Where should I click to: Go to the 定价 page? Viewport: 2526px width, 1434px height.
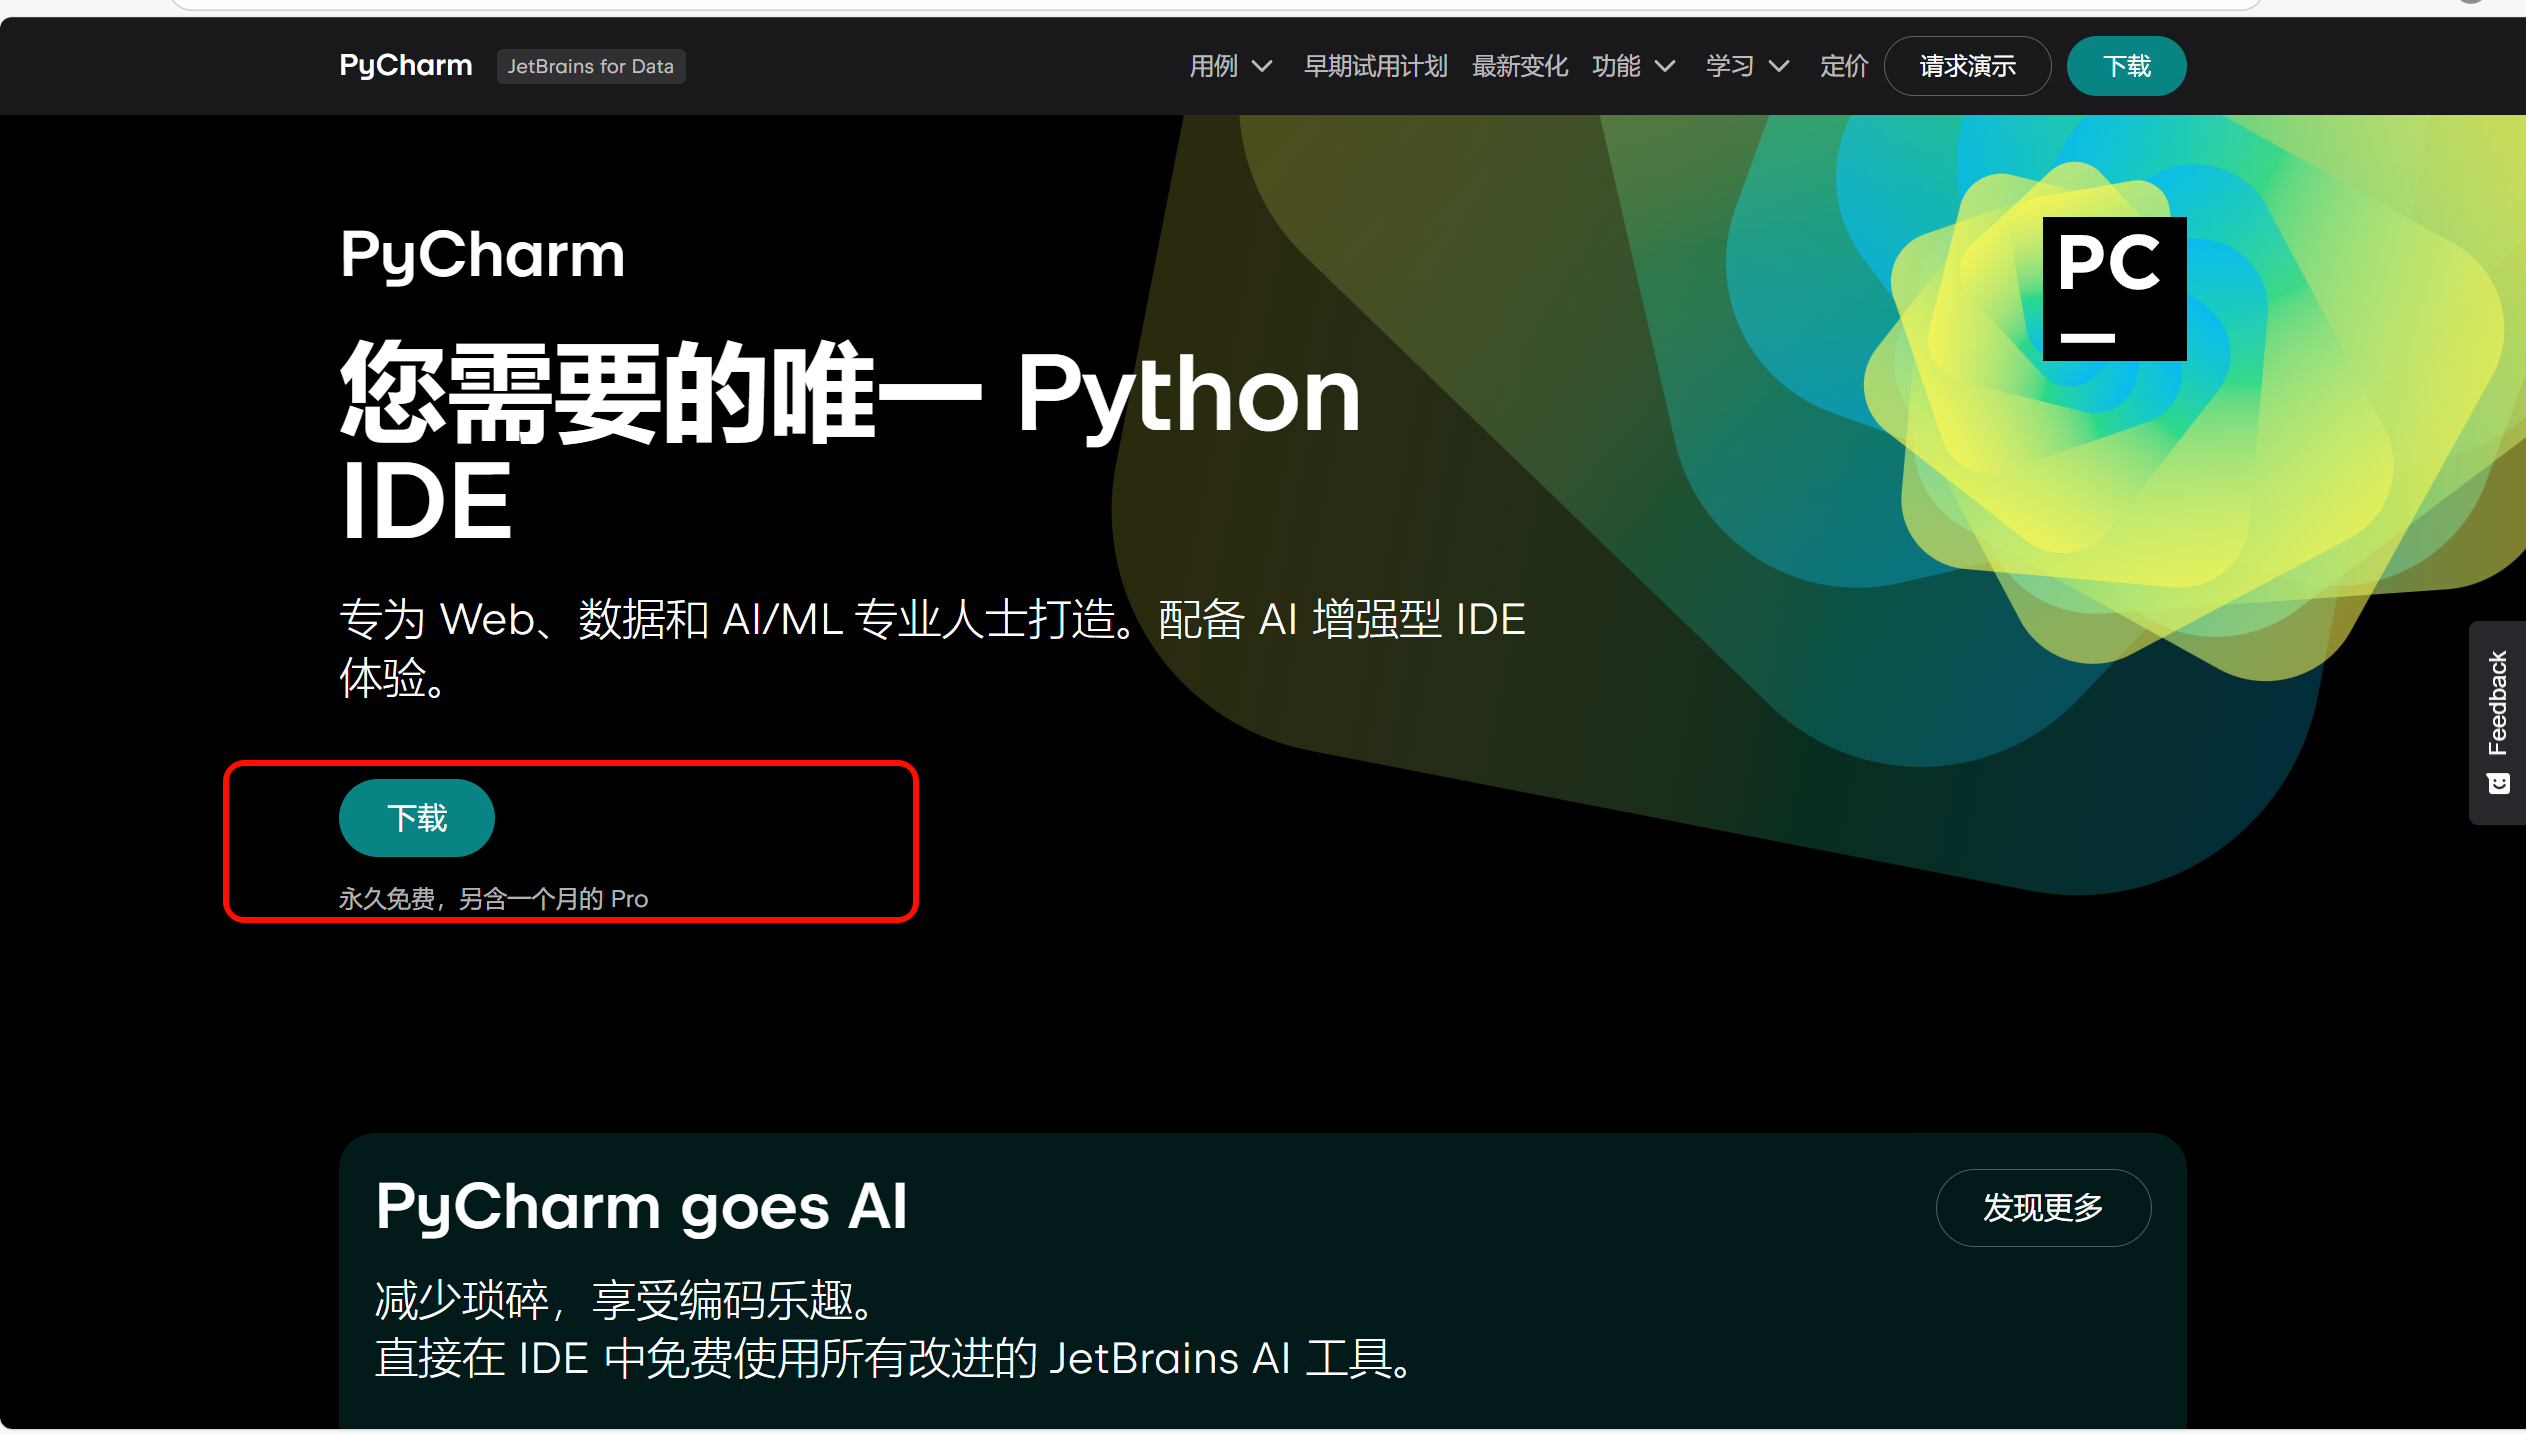(1843, 66)
